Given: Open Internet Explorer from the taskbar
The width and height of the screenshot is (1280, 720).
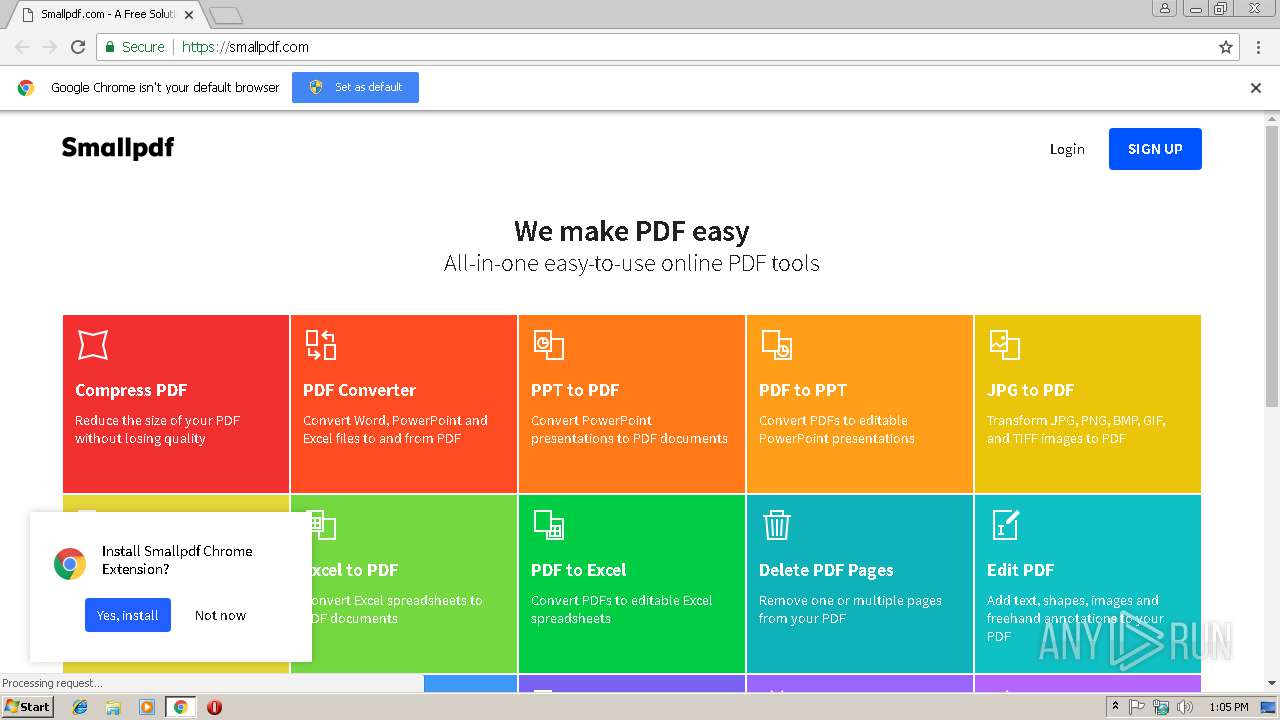Looking at the screenshot, I should tap(80, 707).
